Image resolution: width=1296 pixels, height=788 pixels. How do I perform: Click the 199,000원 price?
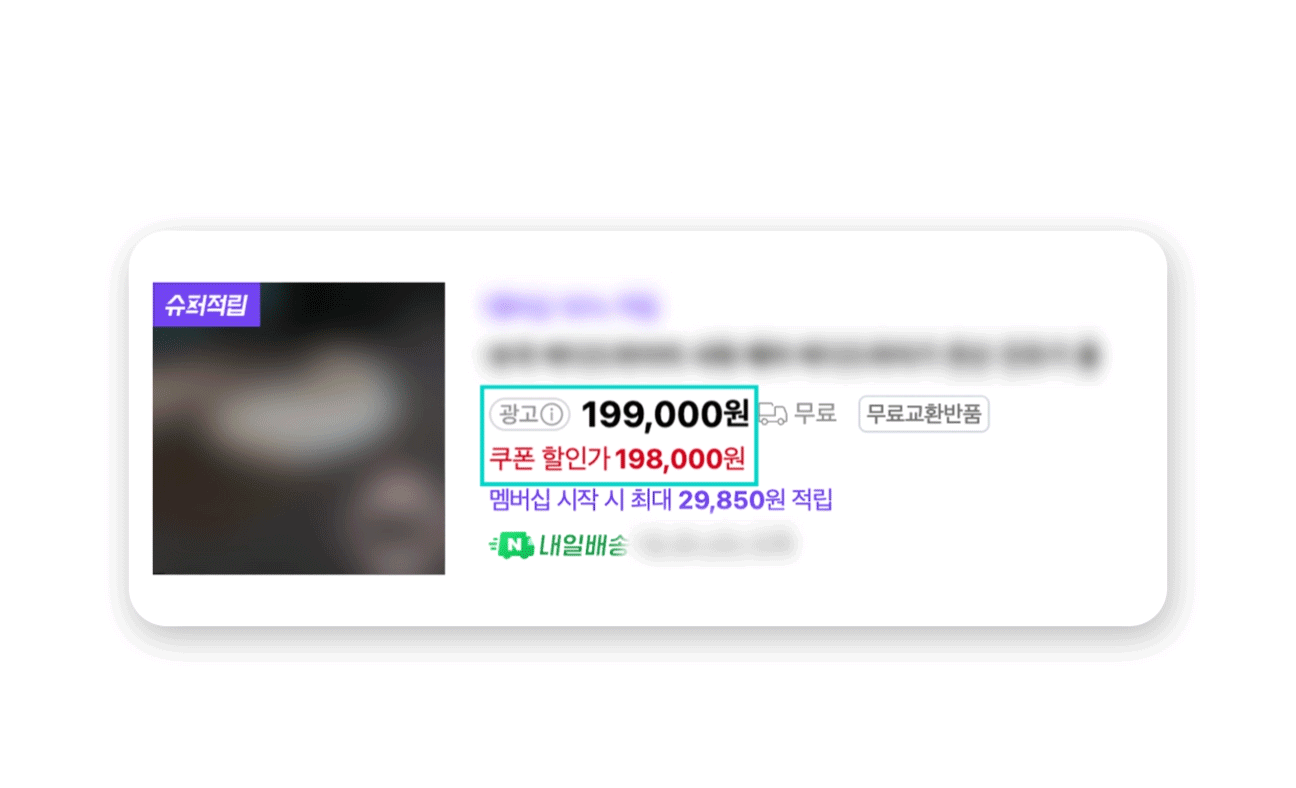pyautogui.click(x=665, y=414)
